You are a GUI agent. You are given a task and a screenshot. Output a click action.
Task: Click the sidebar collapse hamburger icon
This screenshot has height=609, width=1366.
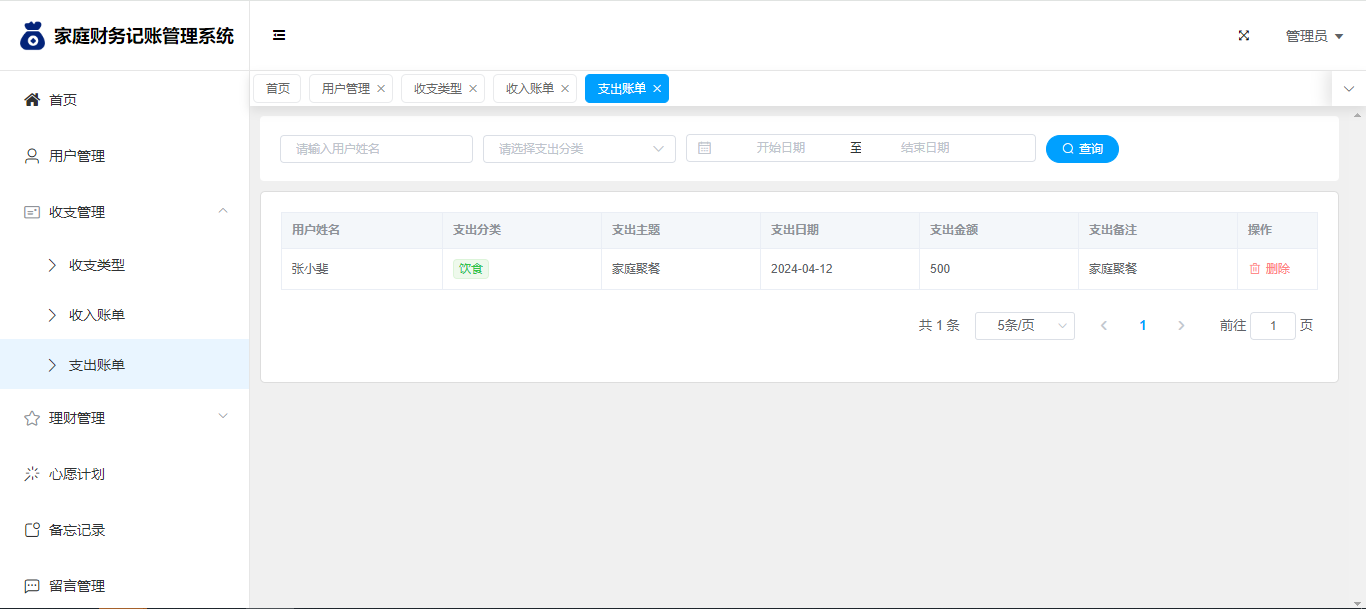click(x=279, y=35)
